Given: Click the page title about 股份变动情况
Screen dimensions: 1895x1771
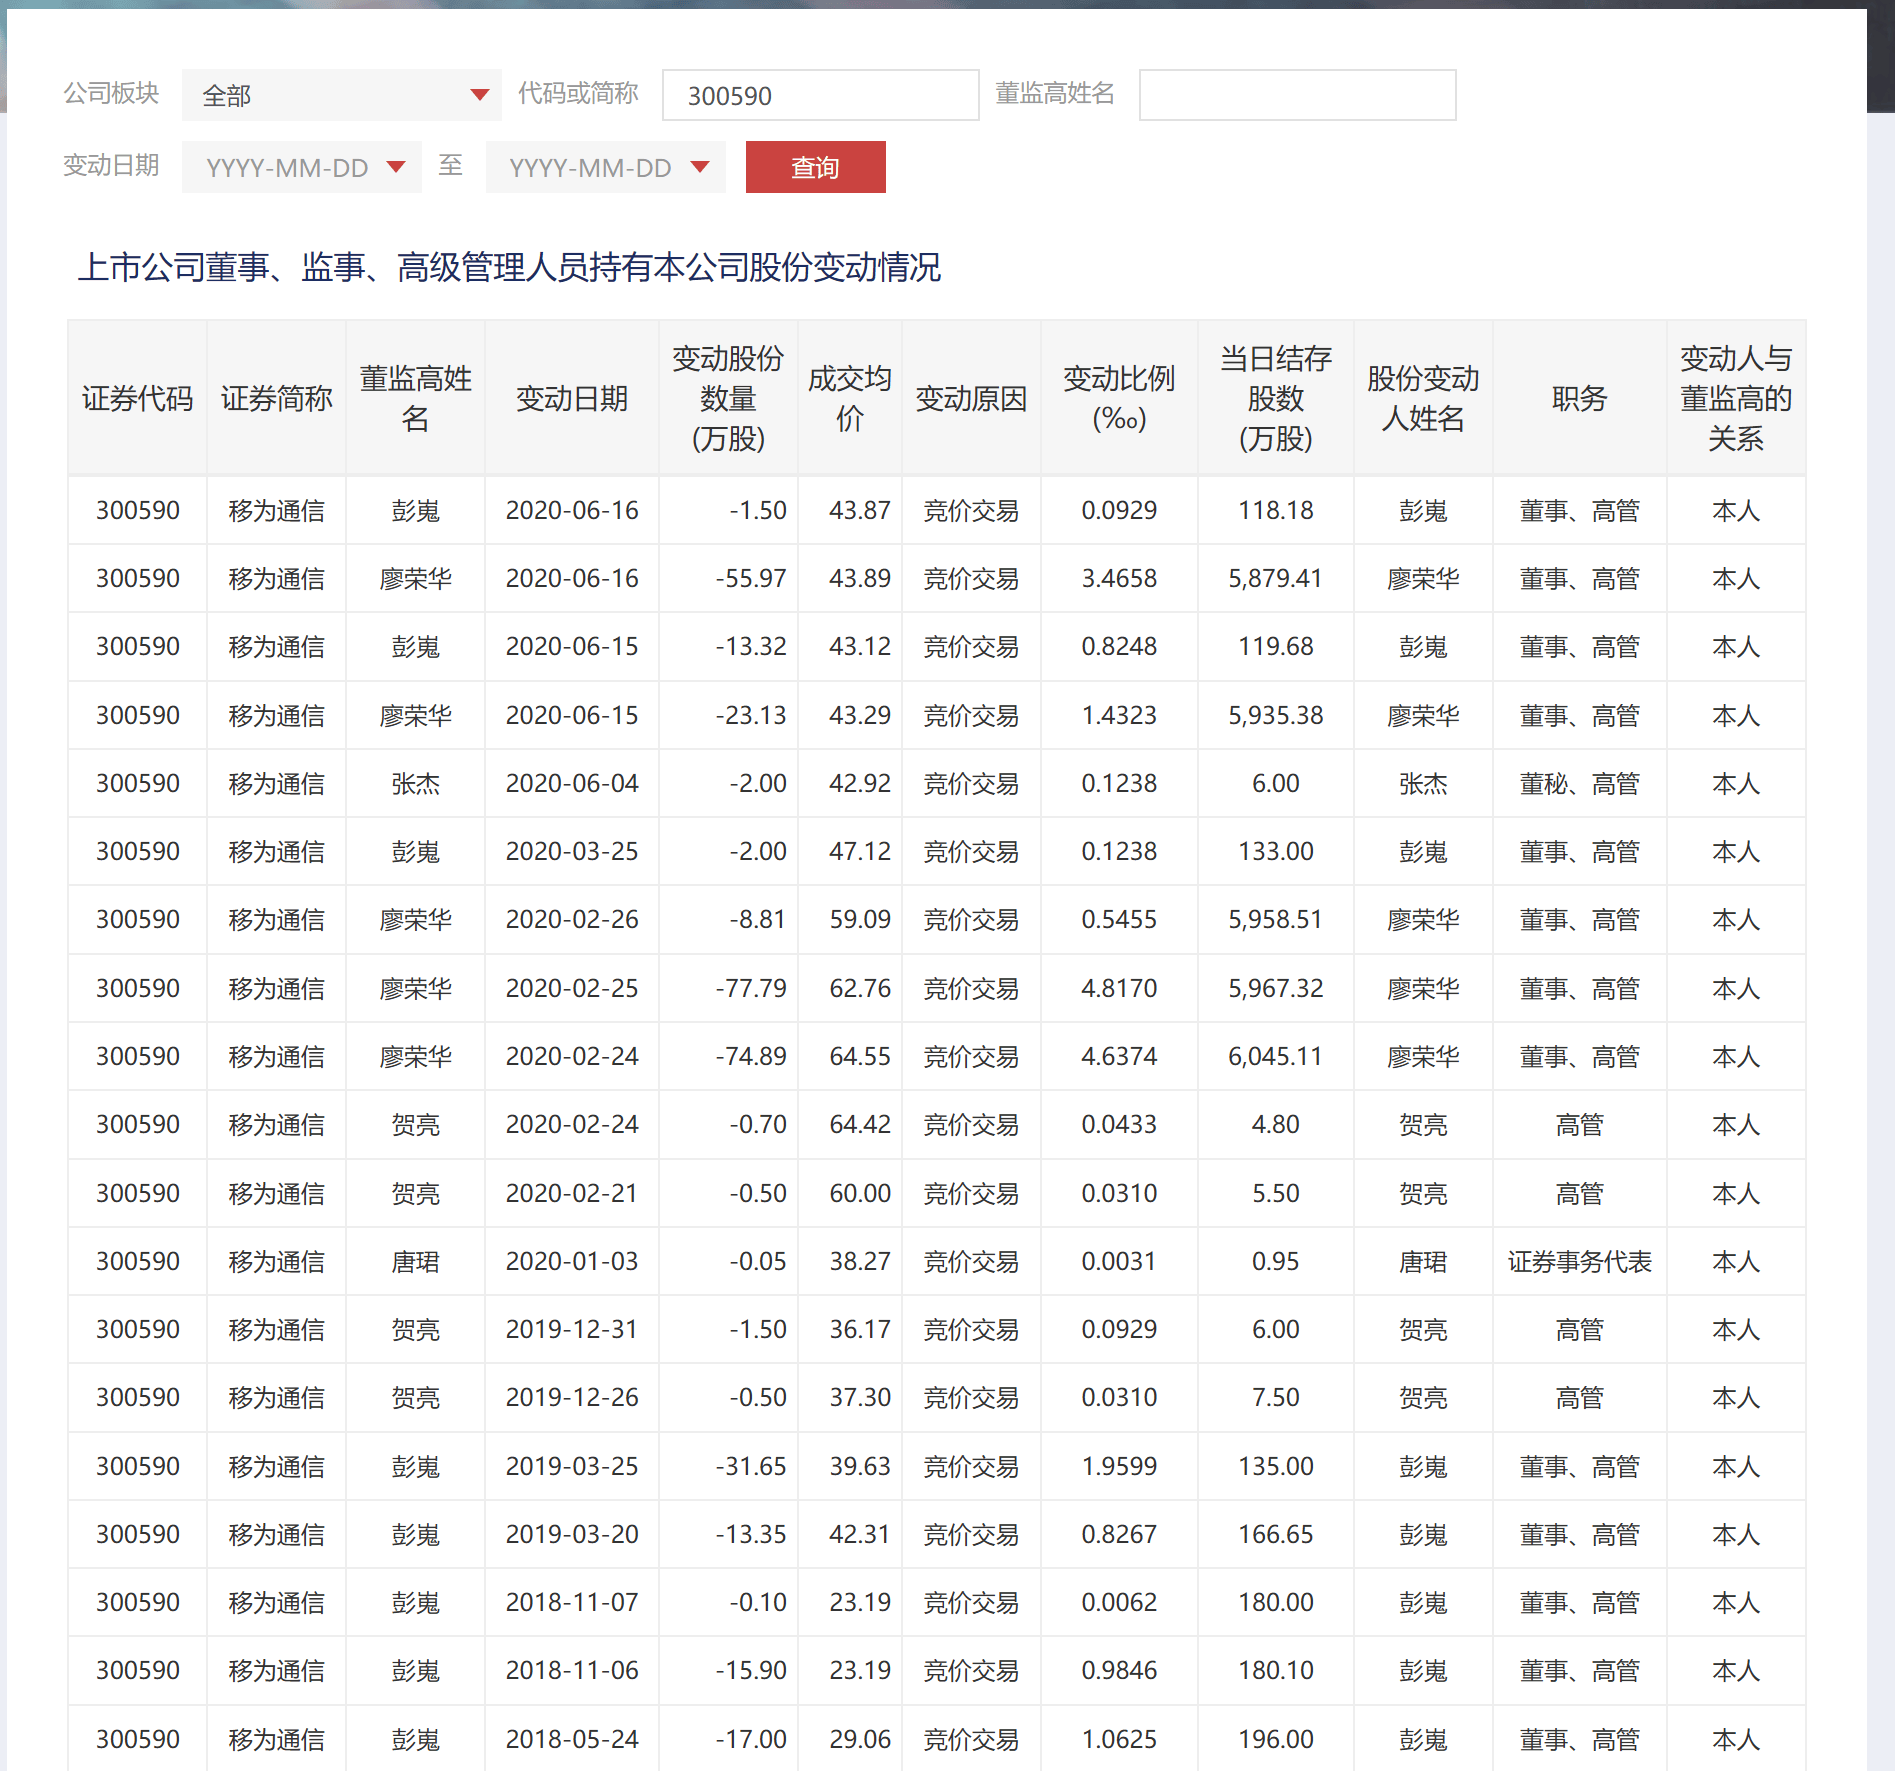Looking at the screenshot, I should [512, 268].
